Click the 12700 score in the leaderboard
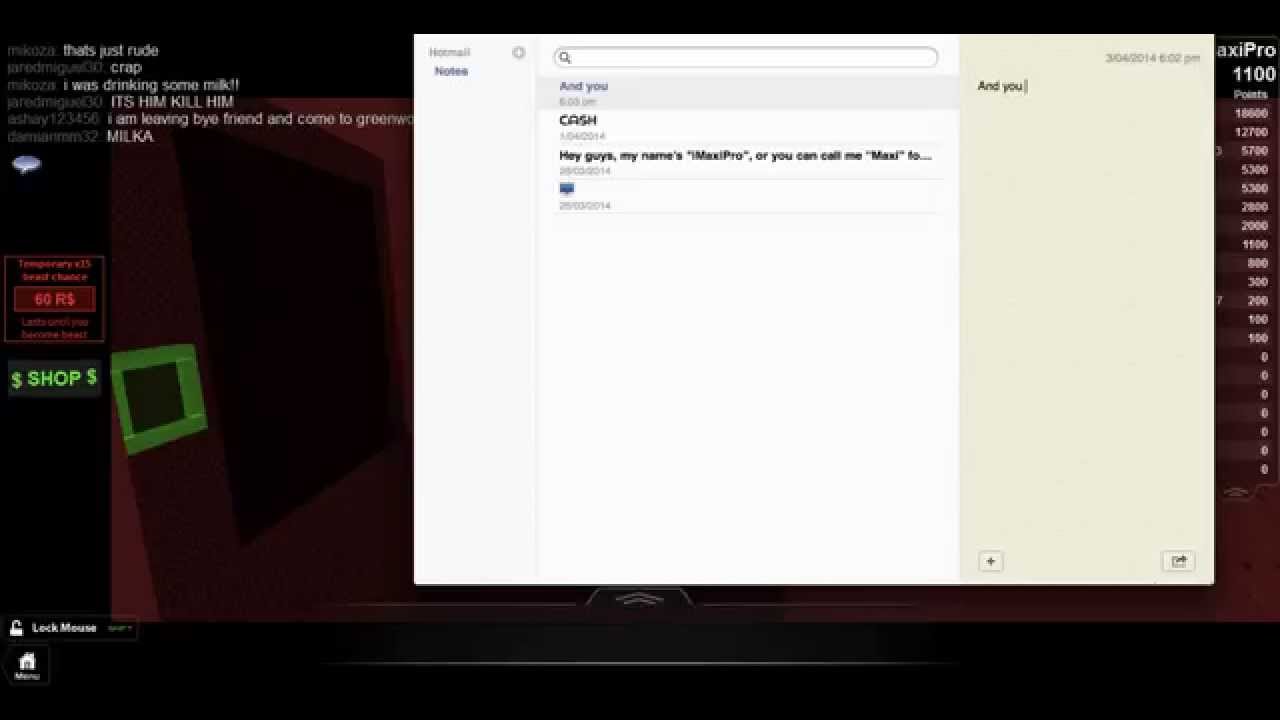 [x=1251, y=132]
